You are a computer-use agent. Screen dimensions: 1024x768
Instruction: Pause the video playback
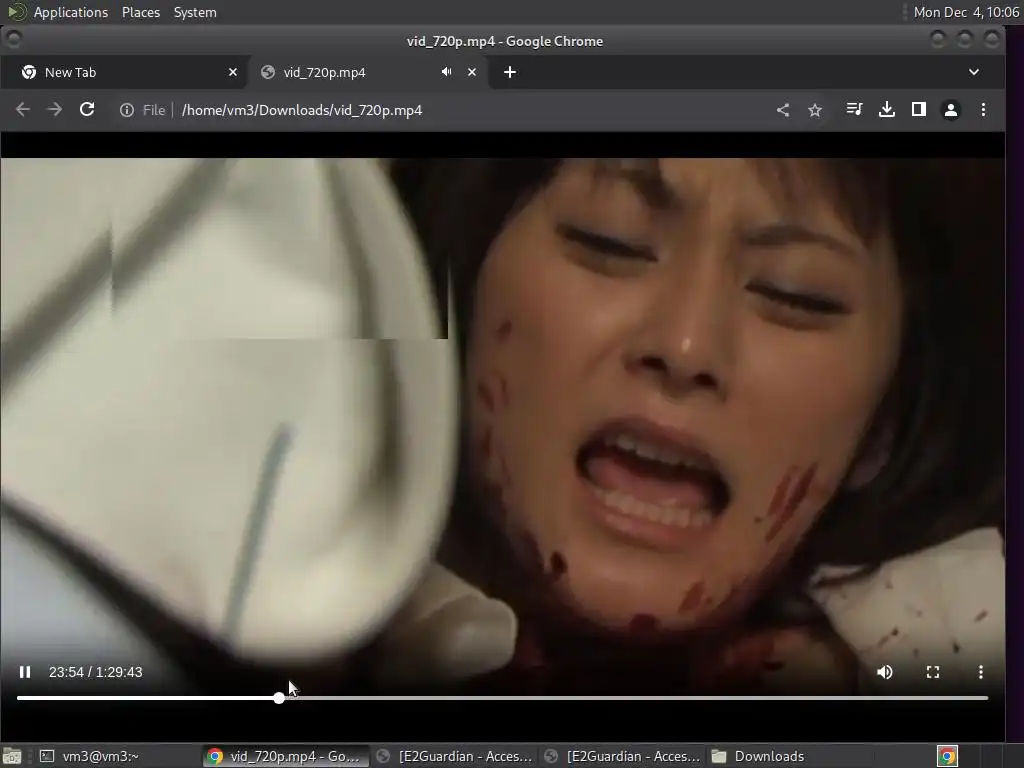pos(25,672)
